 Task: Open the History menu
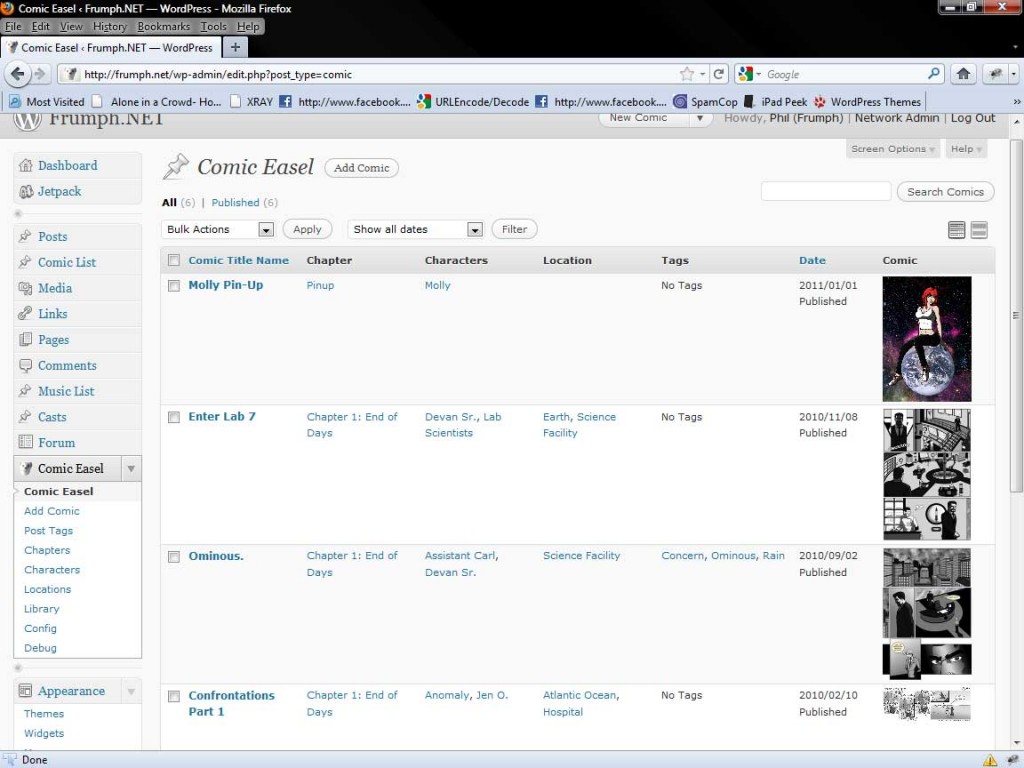point(109,27)
